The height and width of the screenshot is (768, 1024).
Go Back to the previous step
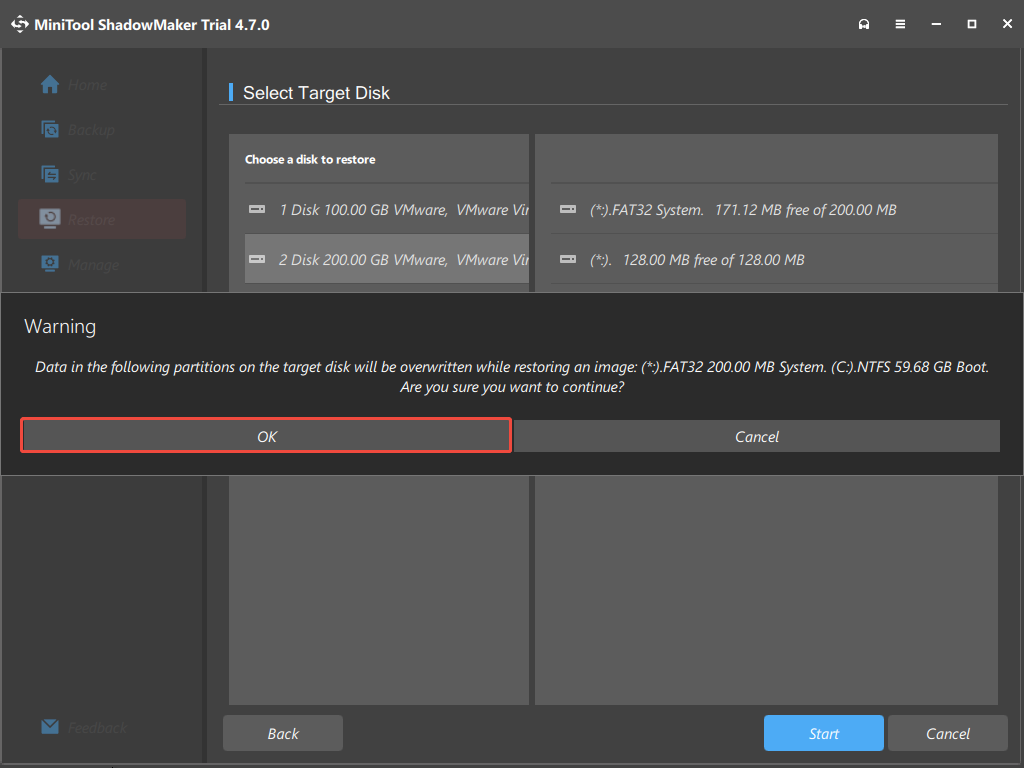pos(283,733)
